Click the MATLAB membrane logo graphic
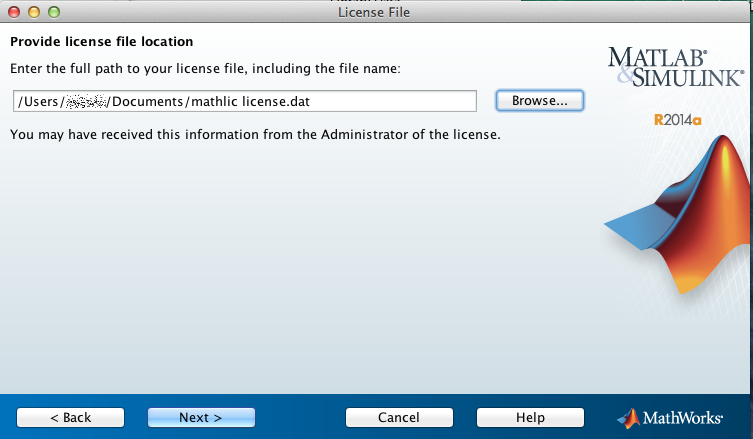The width and height of the screenshot is (753, 439). coord(678,215)
